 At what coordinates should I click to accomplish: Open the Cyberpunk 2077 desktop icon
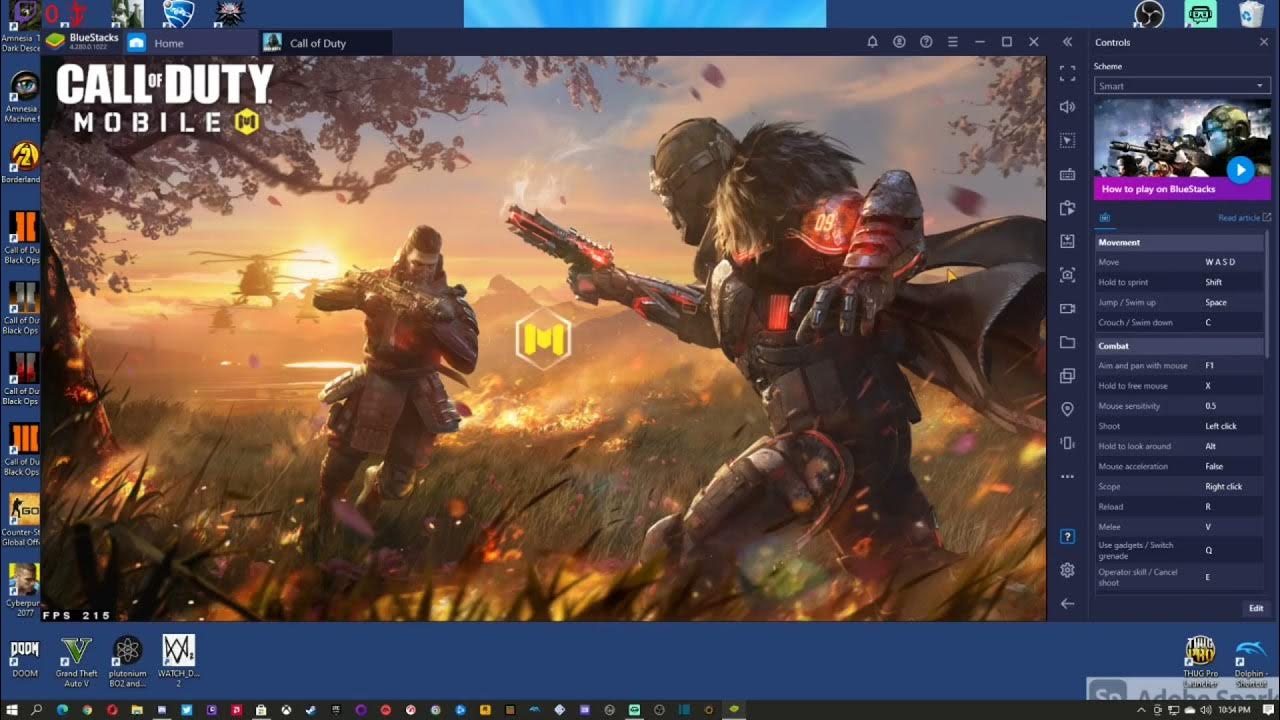click(22, 589)
